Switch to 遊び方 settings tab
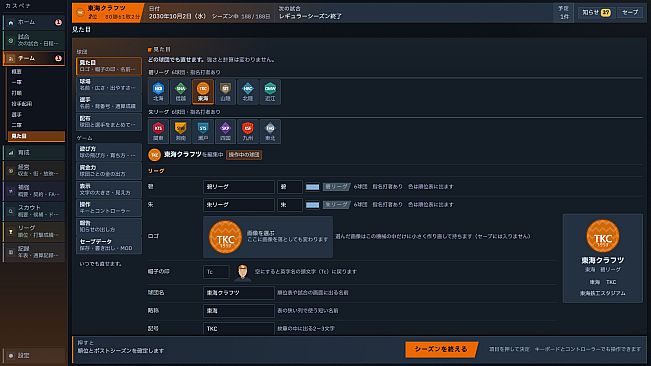This screenshot has height=366, width=651. pos(109,152)
